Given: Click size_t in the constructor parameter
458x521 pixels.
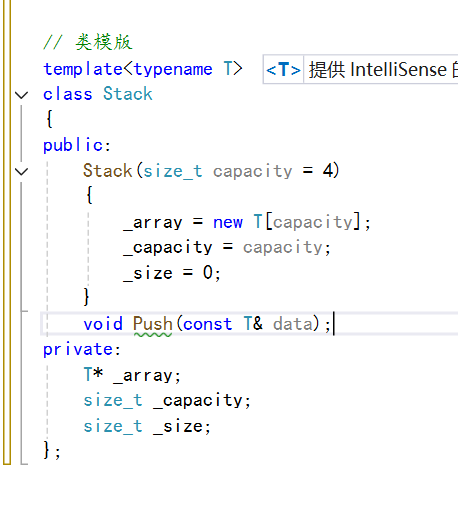Looking at the screenshot, I should pos(173,172).
